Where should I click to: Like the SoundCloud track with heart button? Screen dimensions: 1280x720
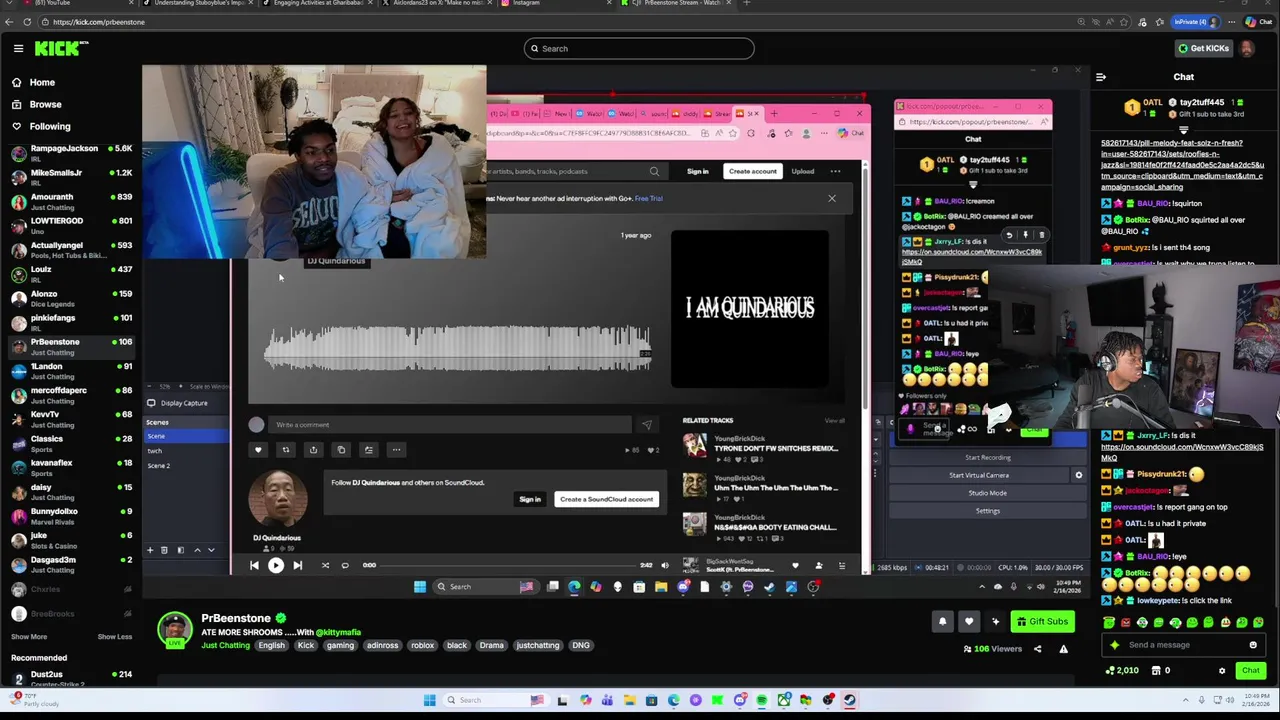coord(258,450)
